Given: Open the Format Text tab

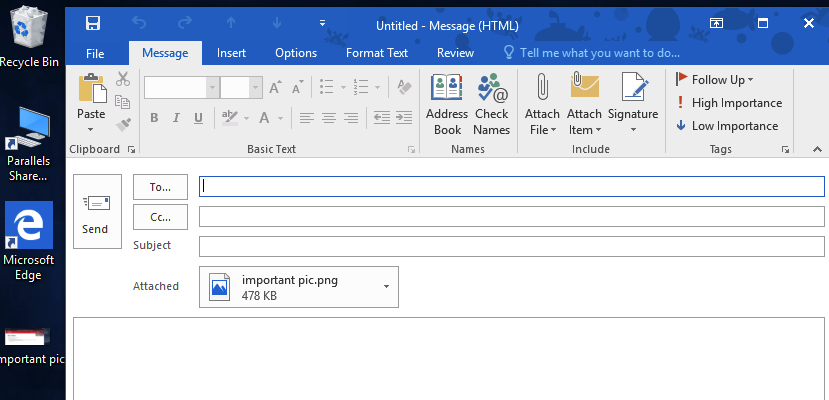Looking at the screenshot, I should pyautogui.click(x=376, y=53).
